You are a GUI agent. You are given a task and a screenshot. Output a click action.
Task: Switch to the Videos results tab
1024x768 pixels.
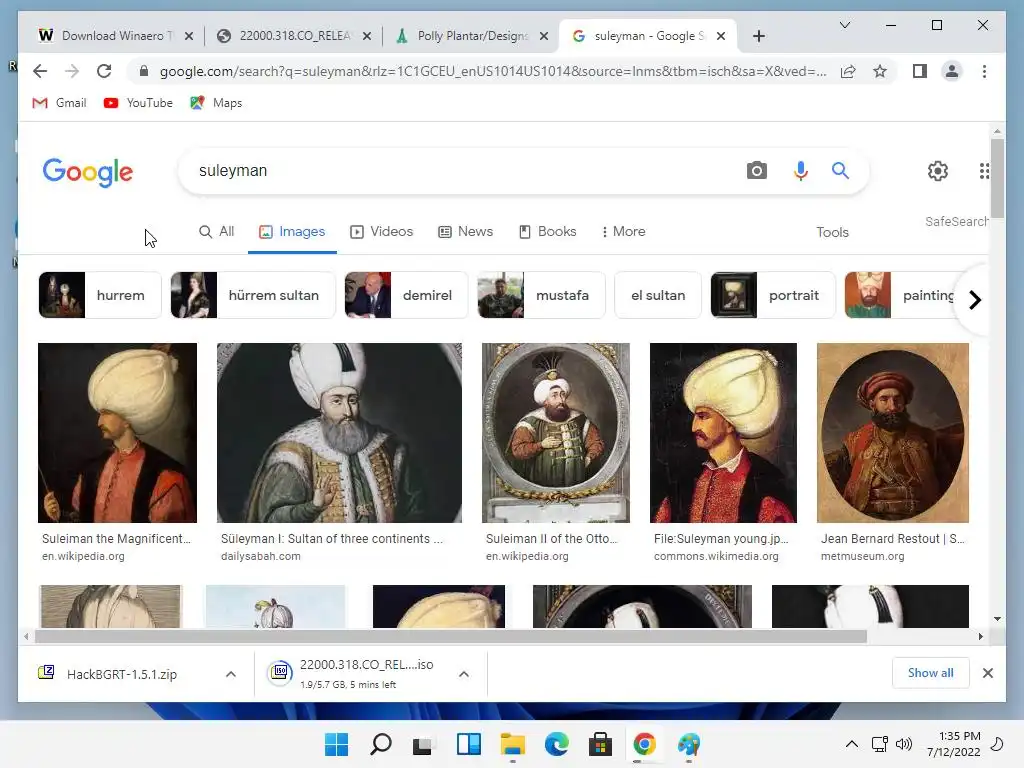pyautogui.click(x=381, y=231)
